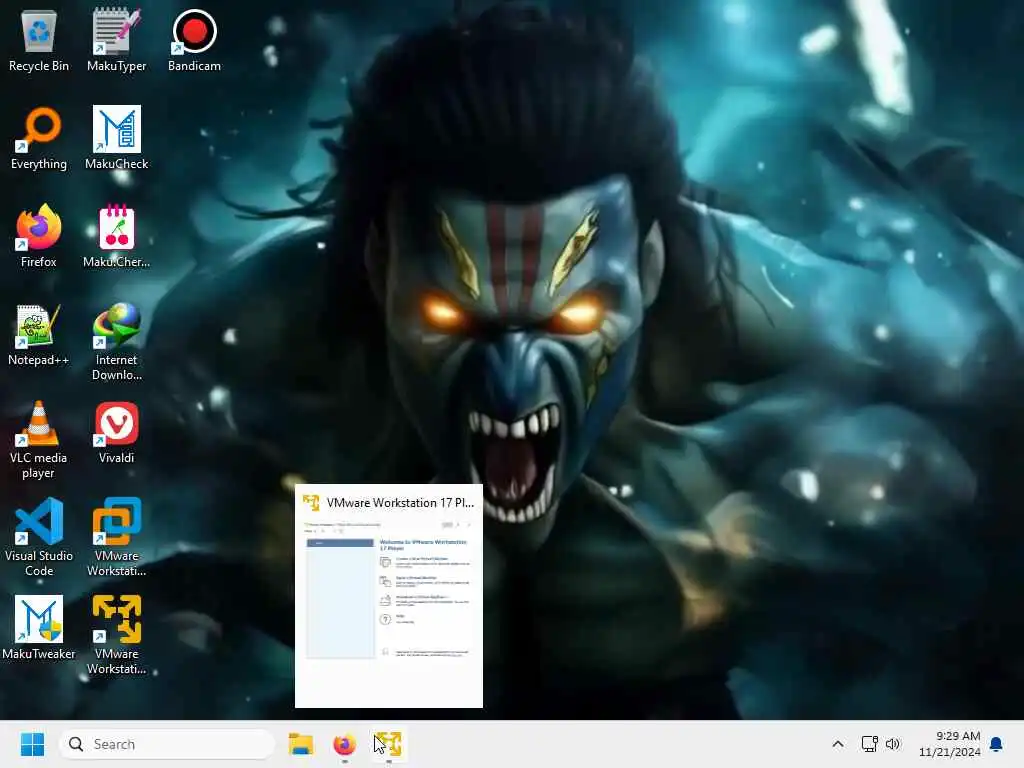Select the Visual Studio Code shortcut
Viewport: 1024px width, 768px height.
coord(39,537)
